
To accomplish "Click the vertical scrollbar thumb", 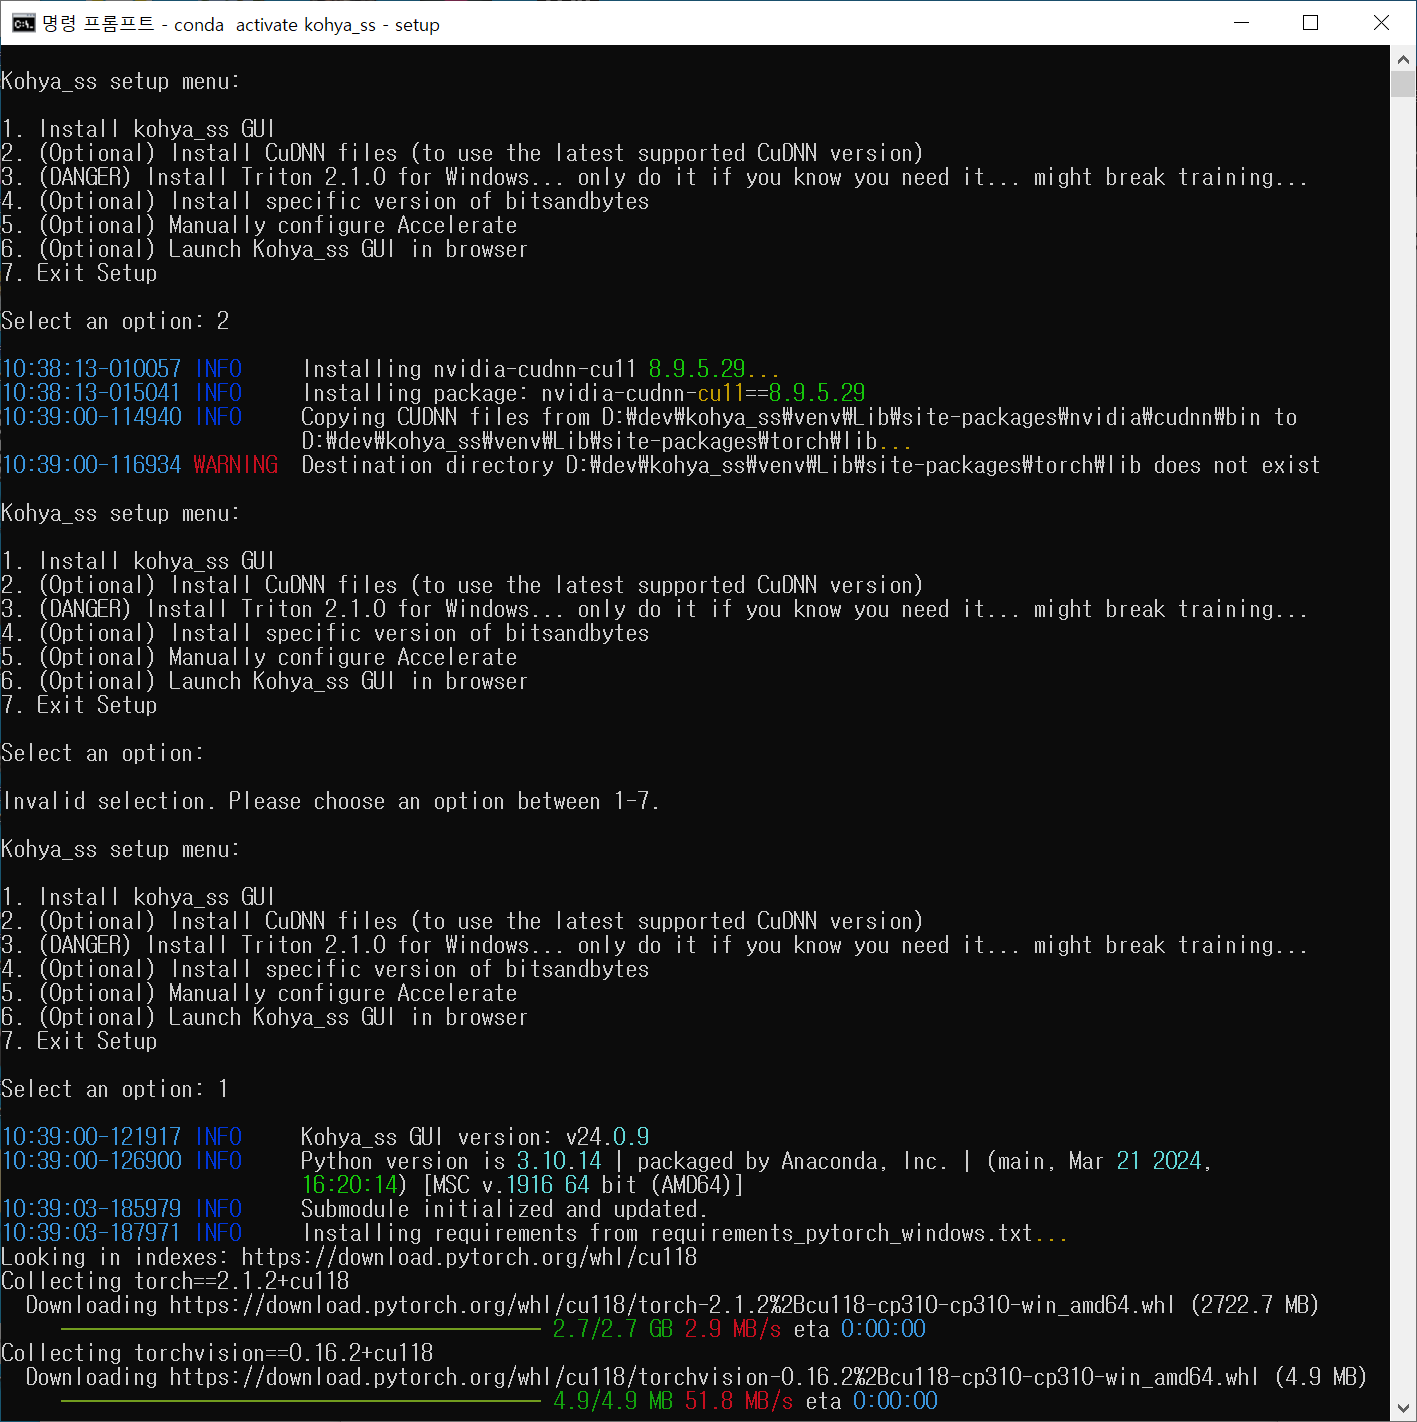I will click(x=1403, y=85).
